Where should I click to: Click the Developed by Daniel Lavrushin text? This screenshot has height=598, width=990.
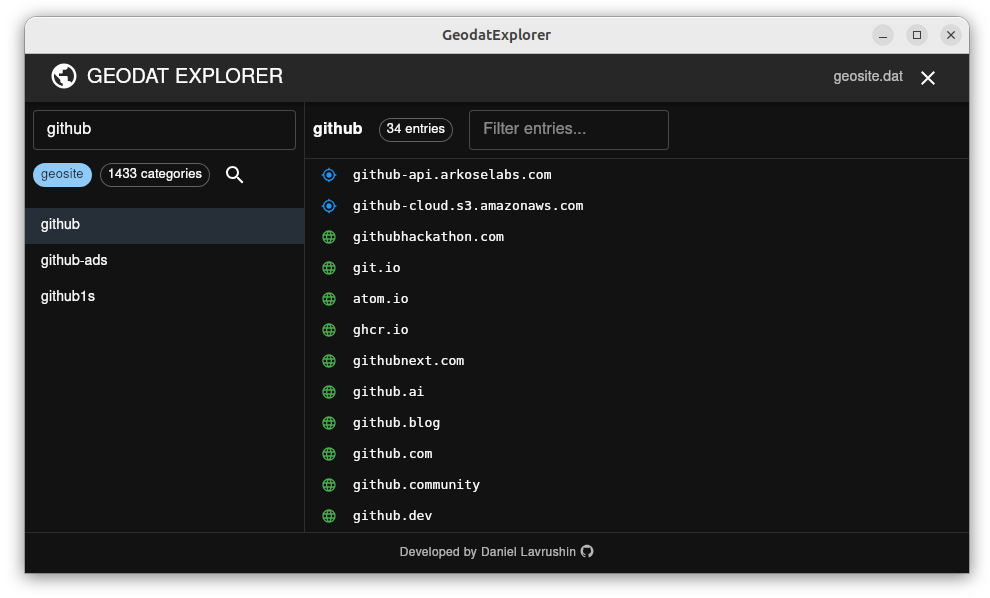(487, 552)
